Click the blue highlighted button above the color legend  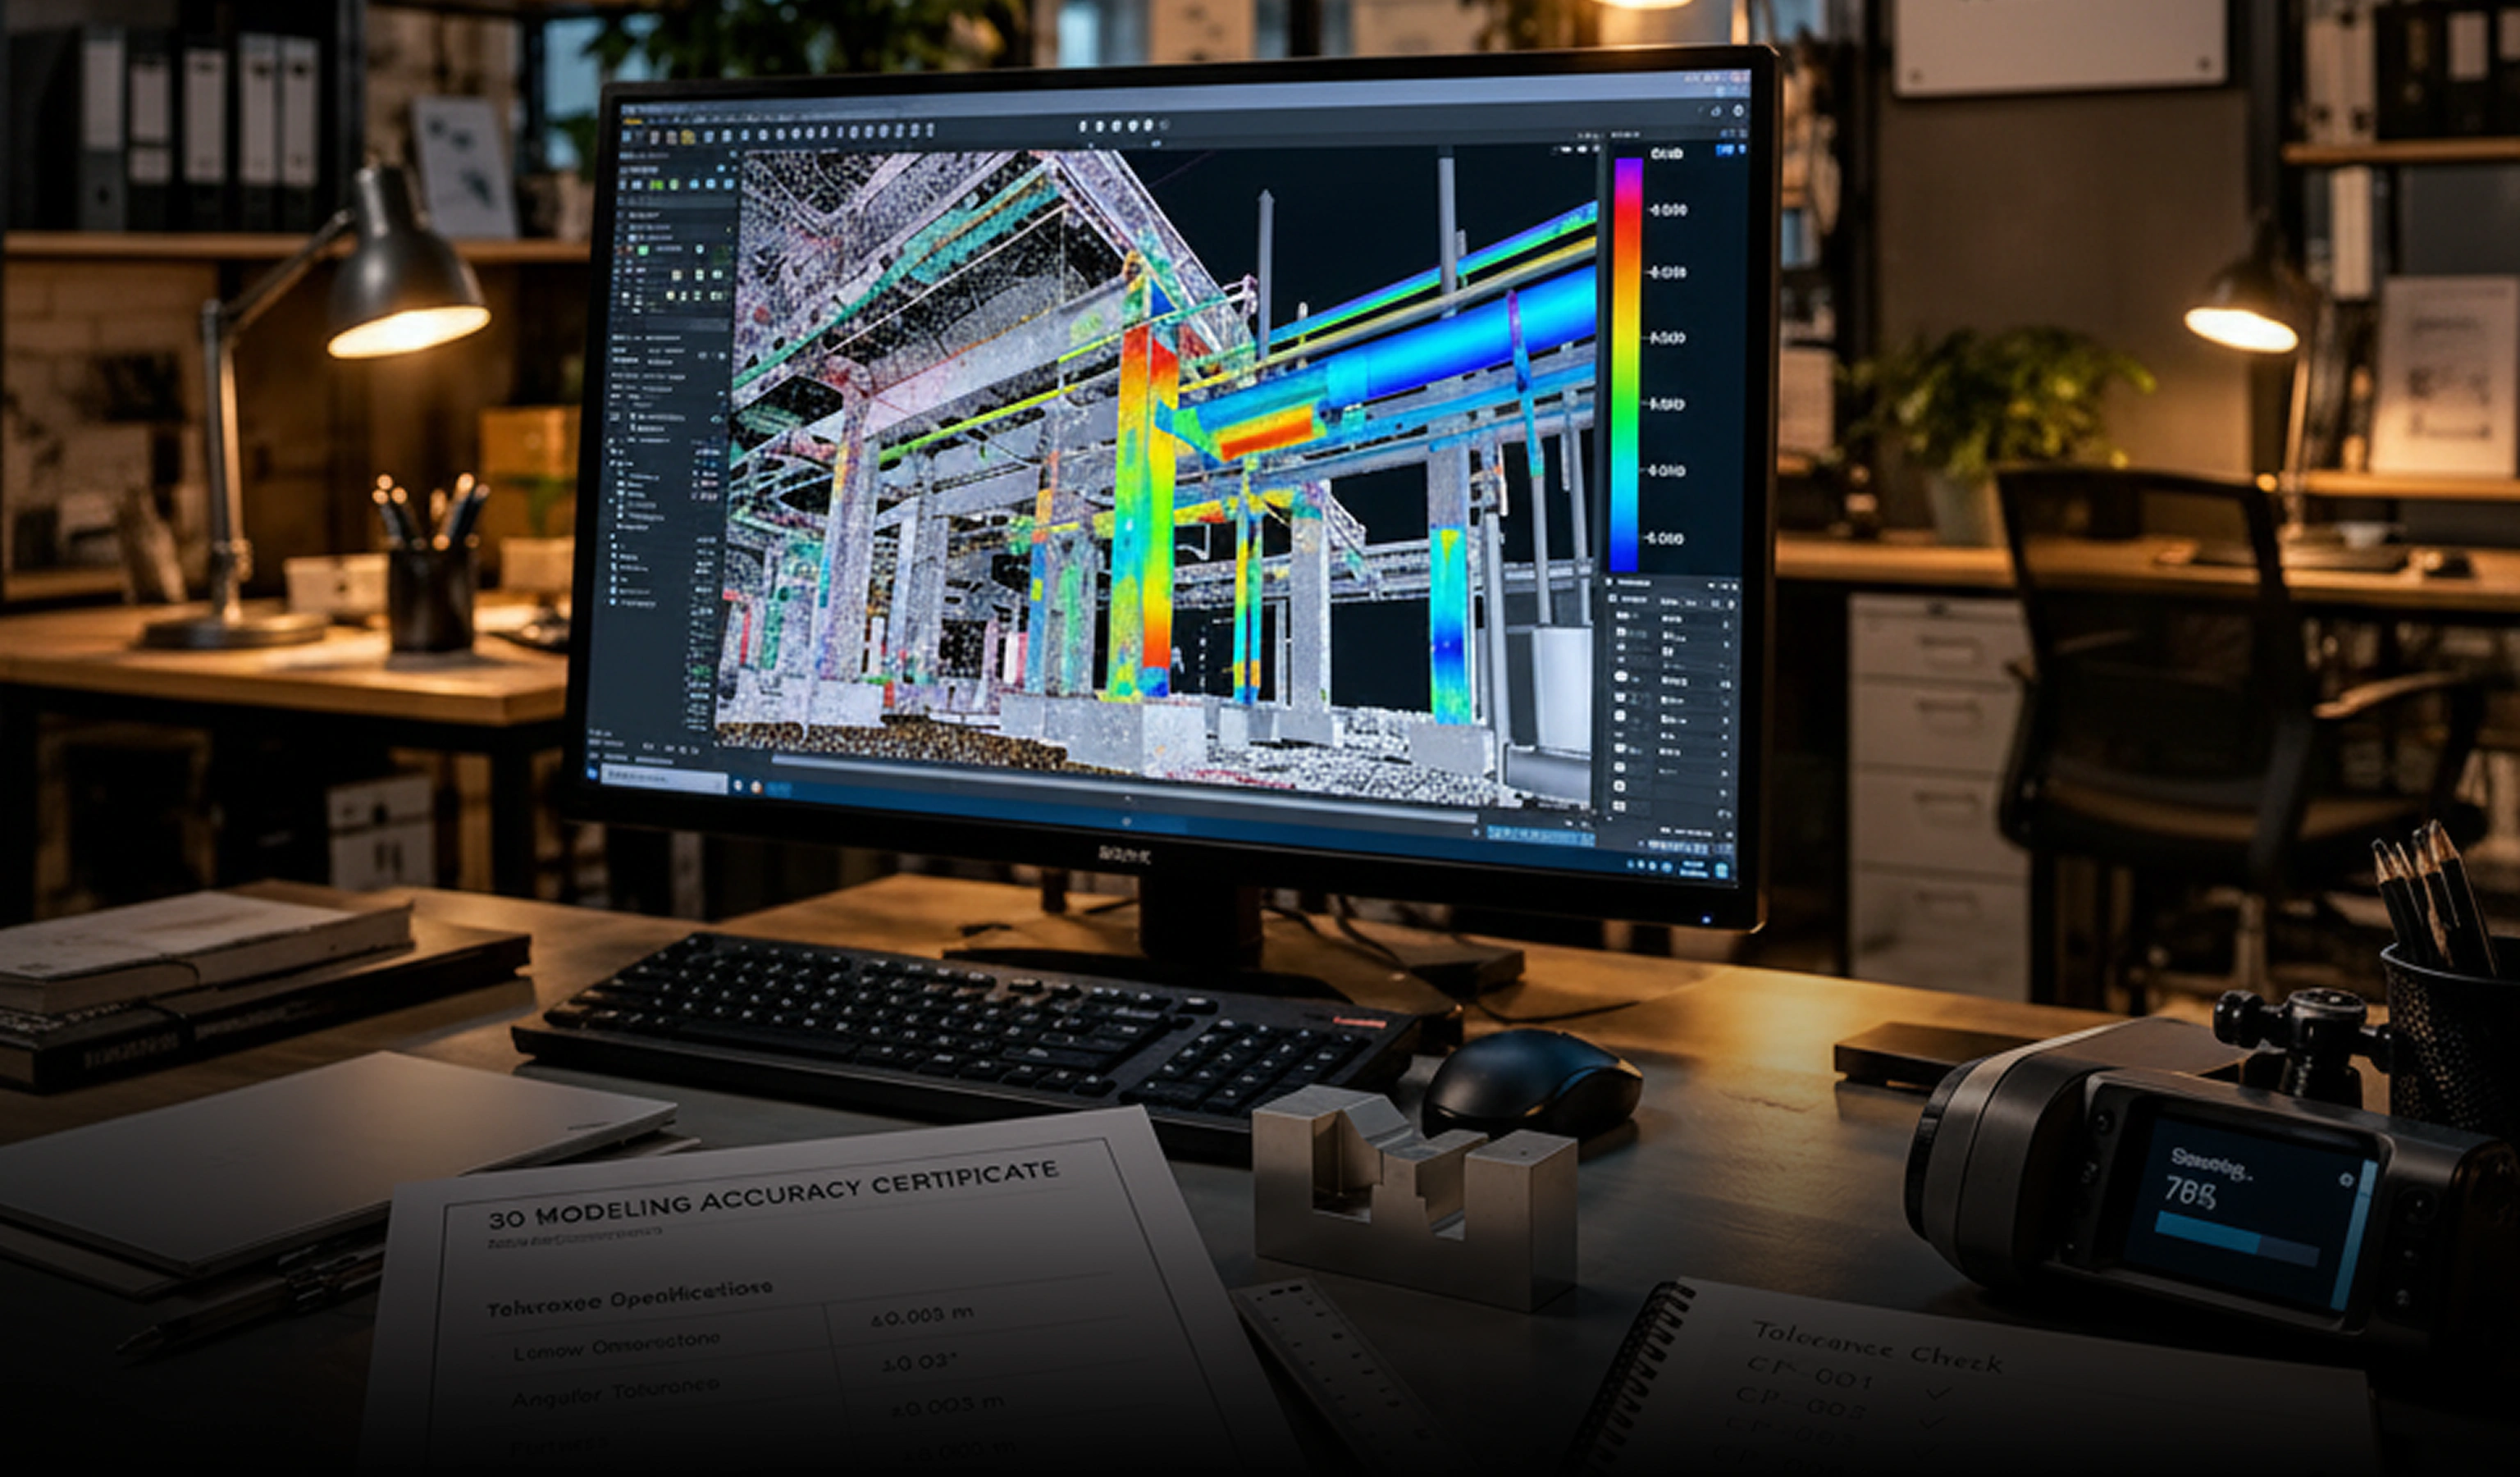[1725, 150]
